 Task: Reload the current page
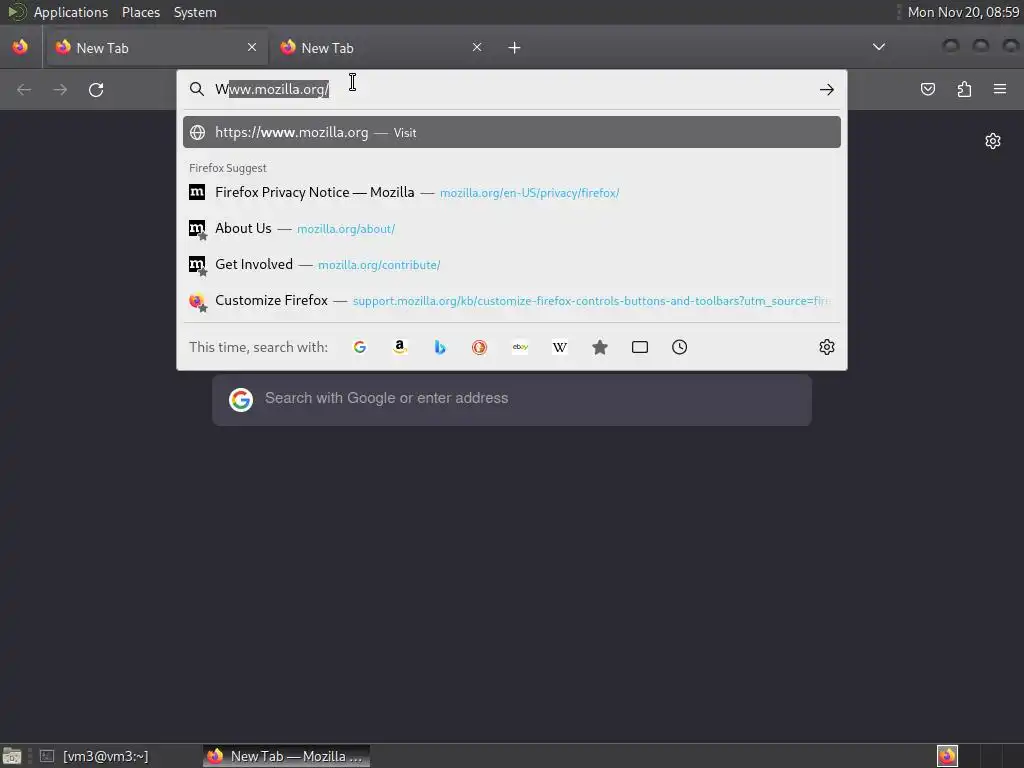coord(96,89)
